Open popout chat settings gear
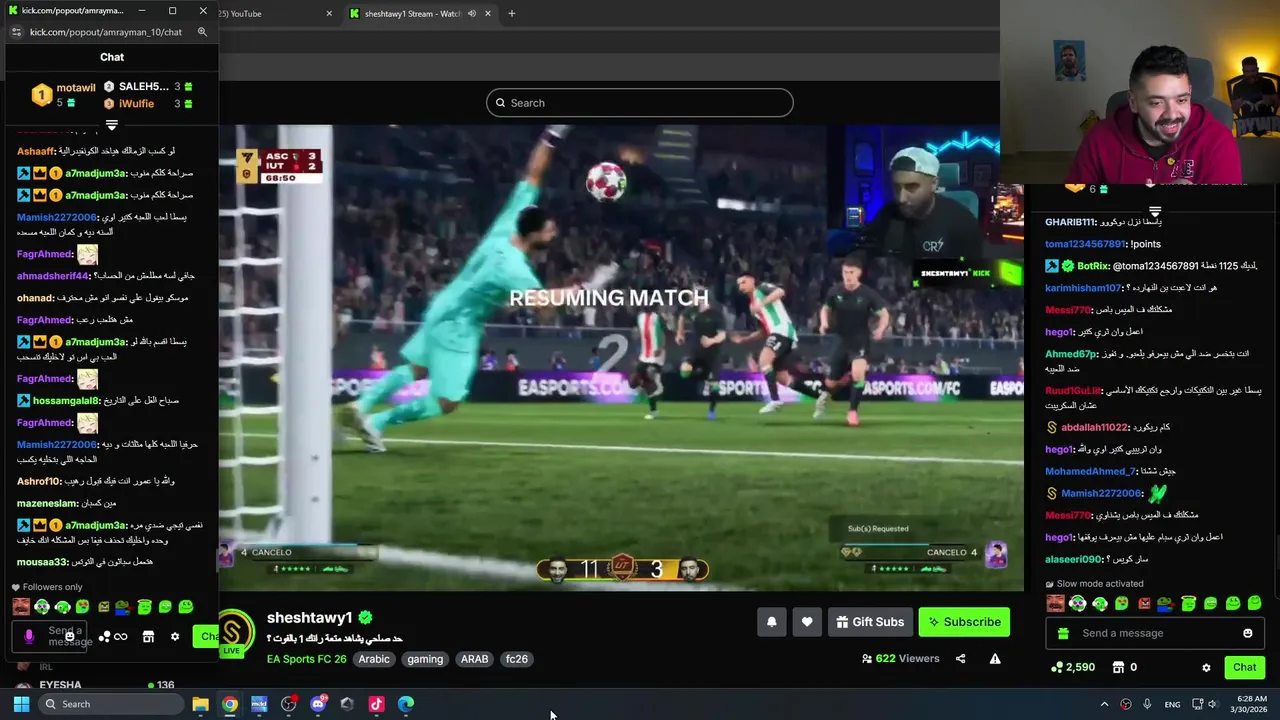Screen dimensions: 1280x720 (x=175, y=637)
